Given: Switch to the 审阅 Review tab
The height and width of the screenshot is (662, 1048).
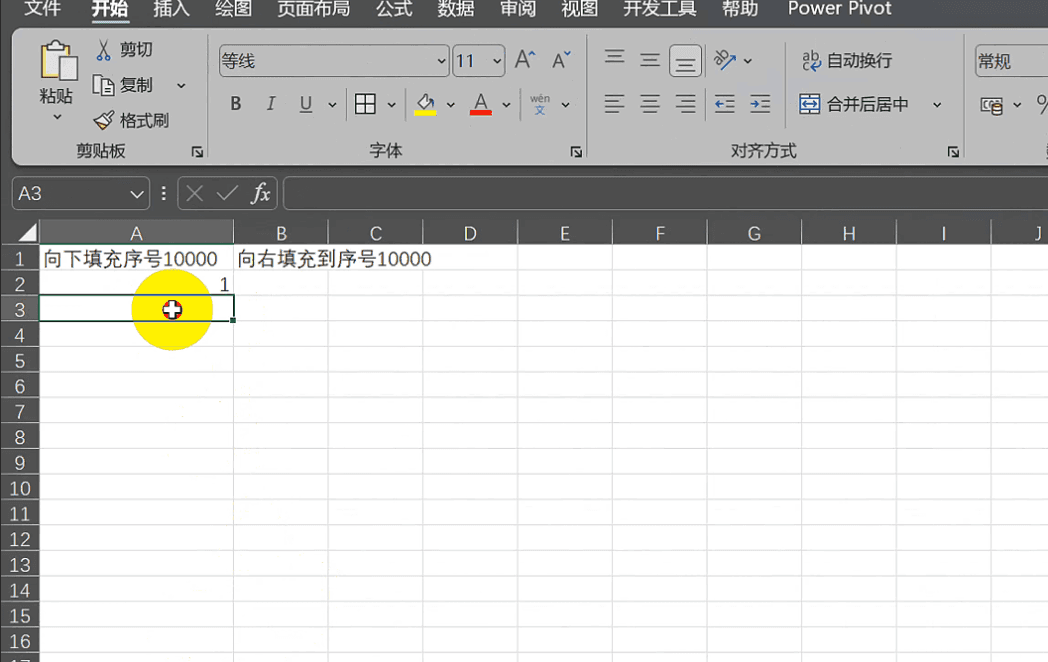Looking at the screenshot, I should [x=517, y=9].
